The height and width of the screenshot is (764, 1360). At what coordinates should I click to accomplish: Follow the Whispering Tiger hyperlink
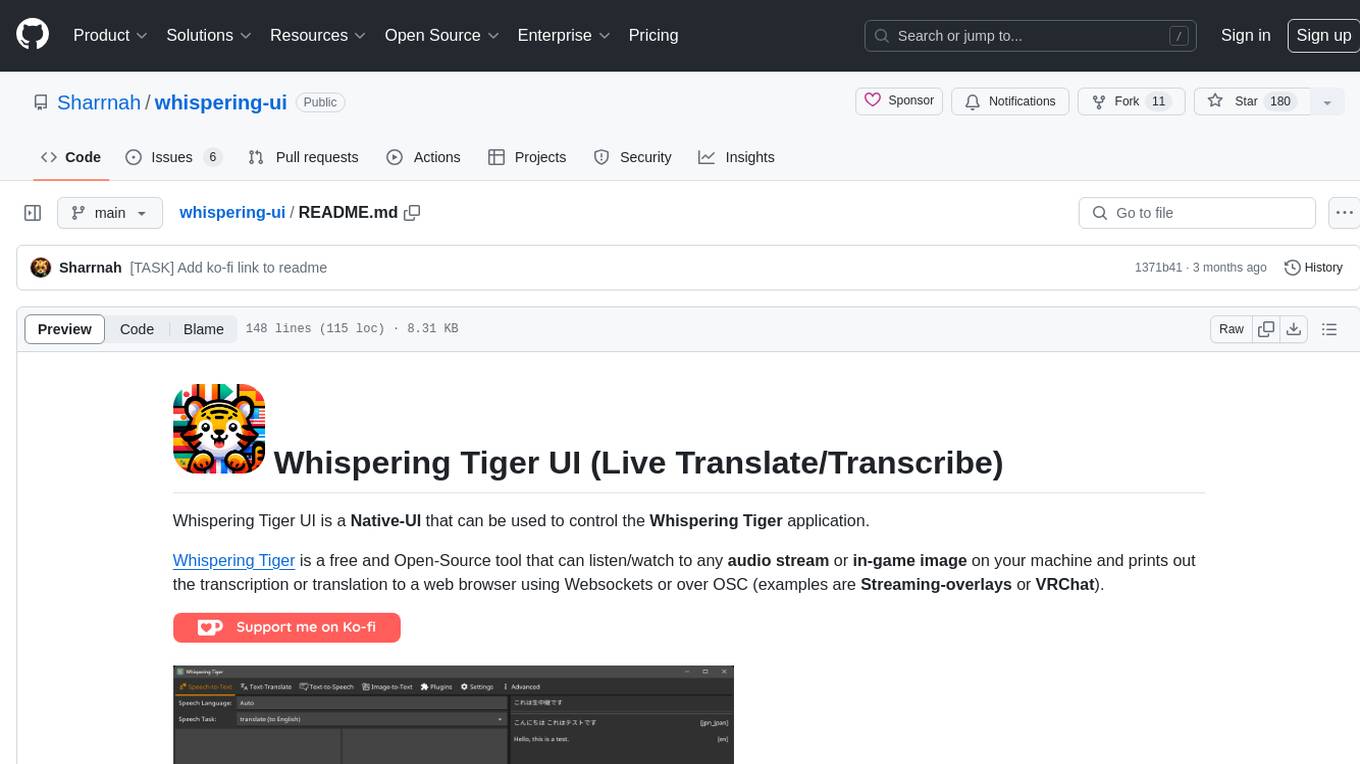(234, 560)
